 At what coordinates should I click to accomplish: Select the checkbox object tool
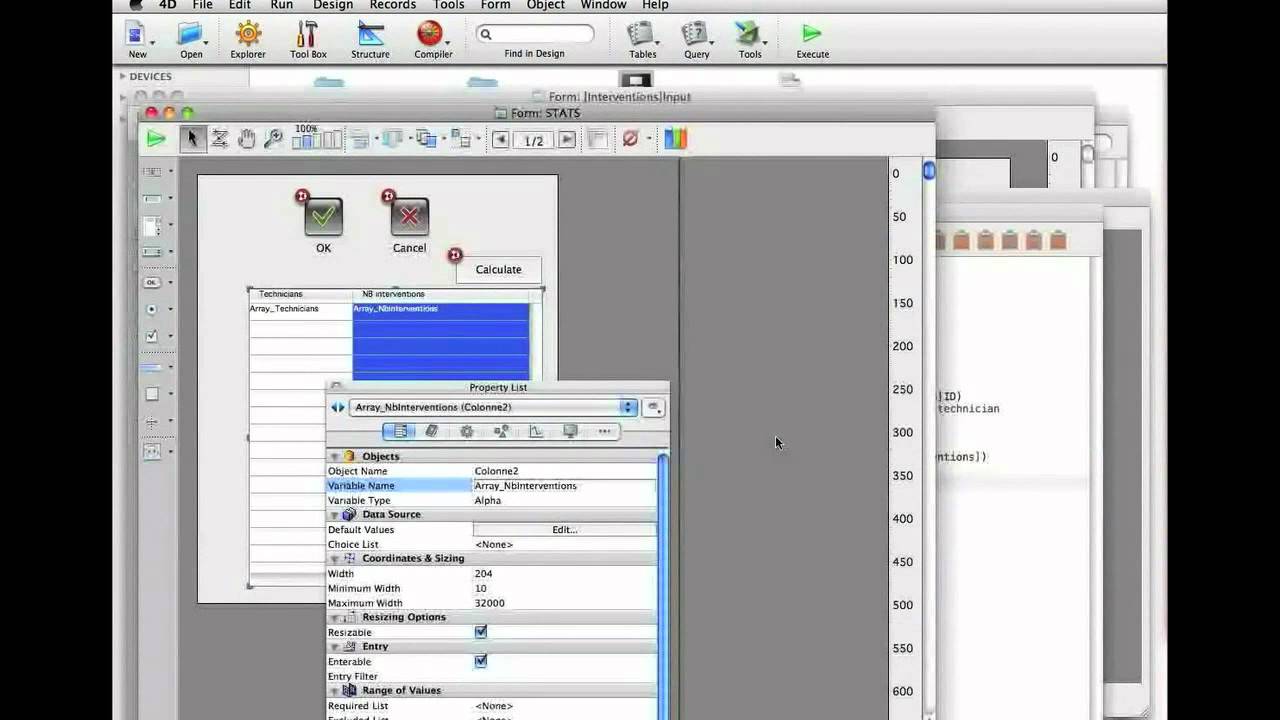point(152,336)
